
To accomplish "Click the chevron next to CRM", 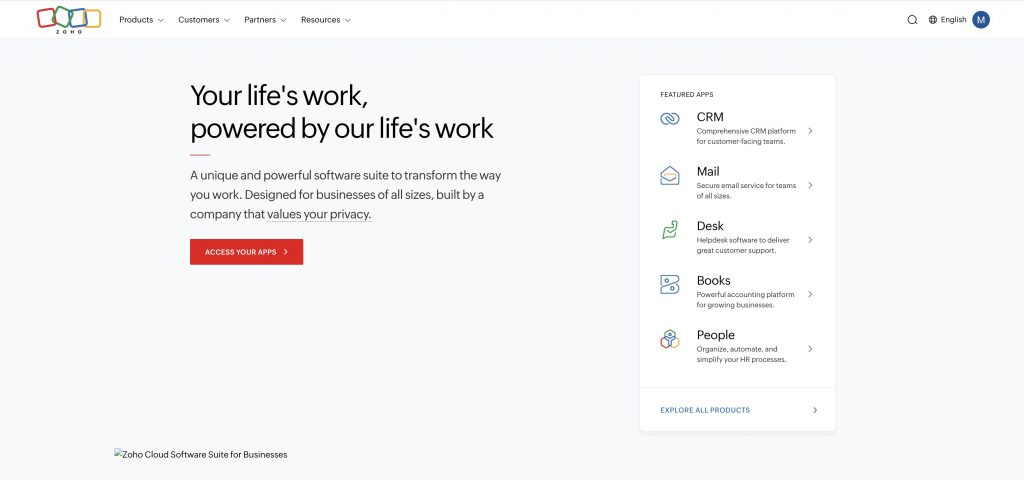I will tap(810, 131).
